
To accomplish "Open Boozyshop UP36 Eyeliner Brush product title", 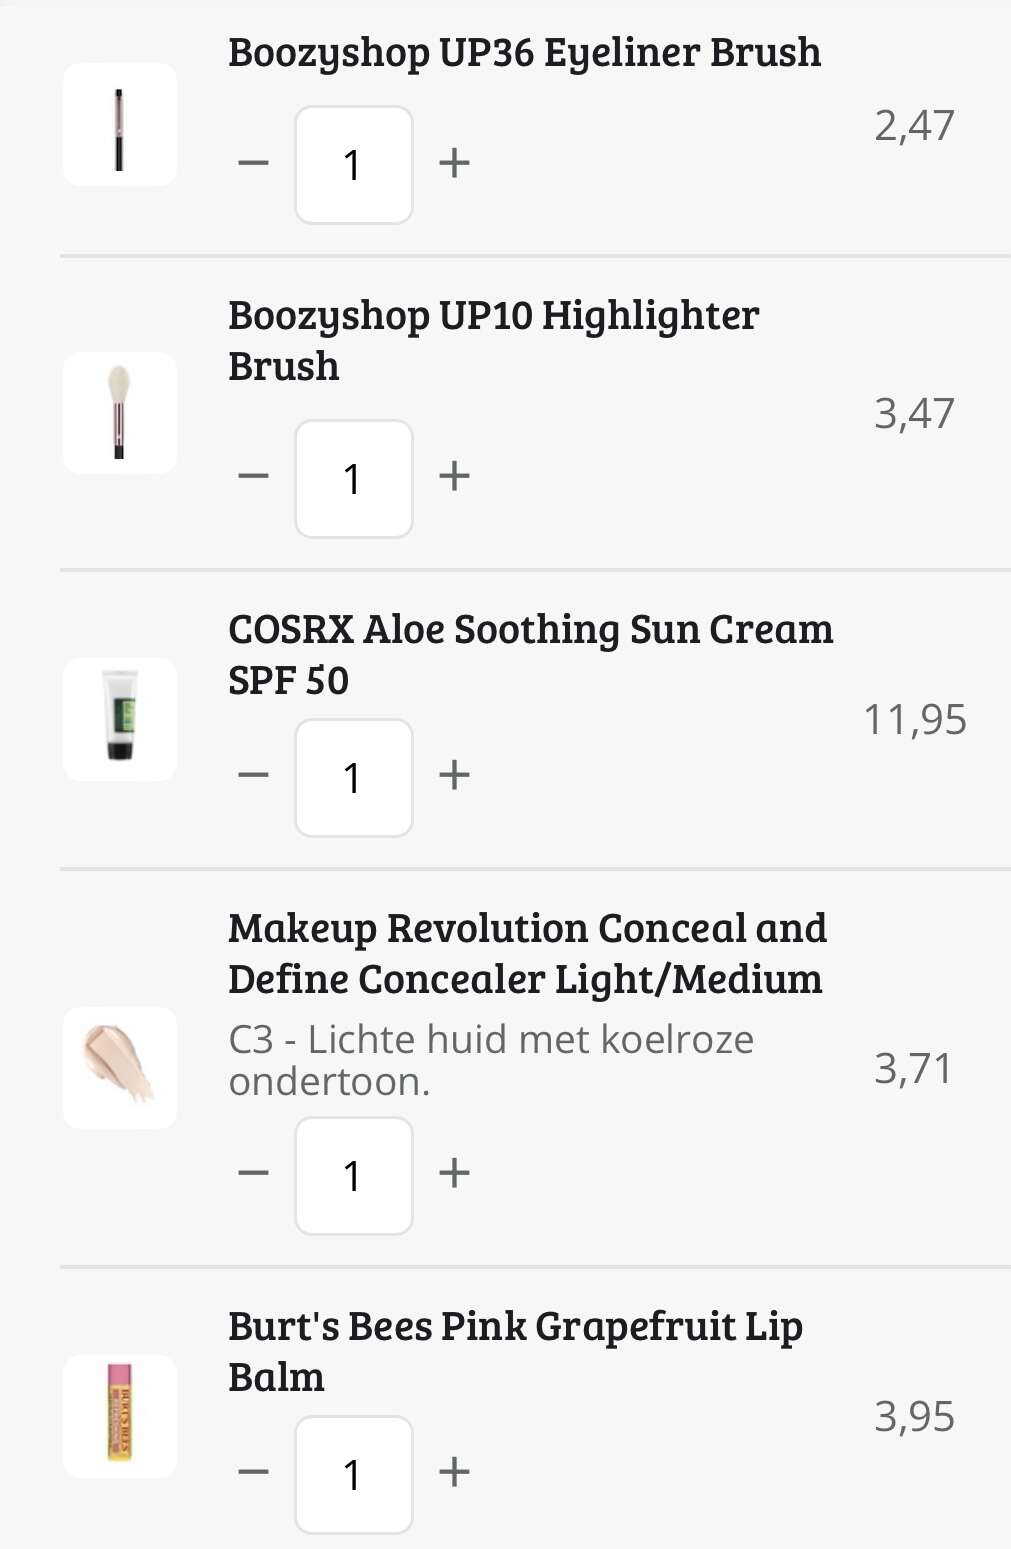I will pyautogui.click(x=524, y=53).
